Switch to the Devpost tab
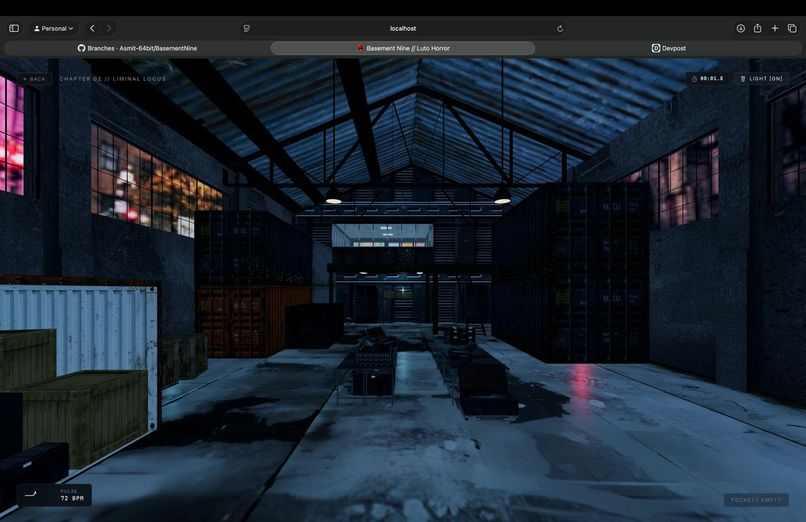The width and height of the screenshot is (806, 522). pyautogui.click(x=669, y=48)
